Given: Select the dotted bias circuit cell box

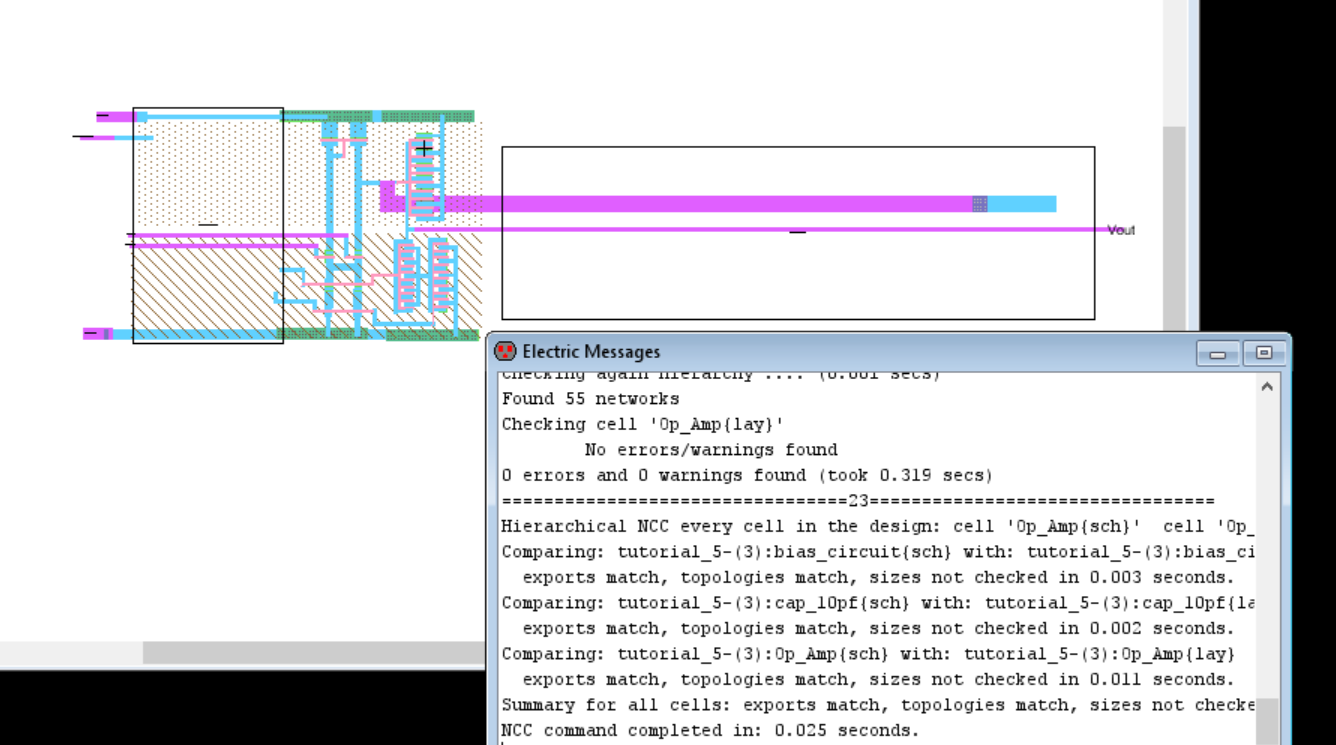Looking at the screenshot, I should coord(208,170).
